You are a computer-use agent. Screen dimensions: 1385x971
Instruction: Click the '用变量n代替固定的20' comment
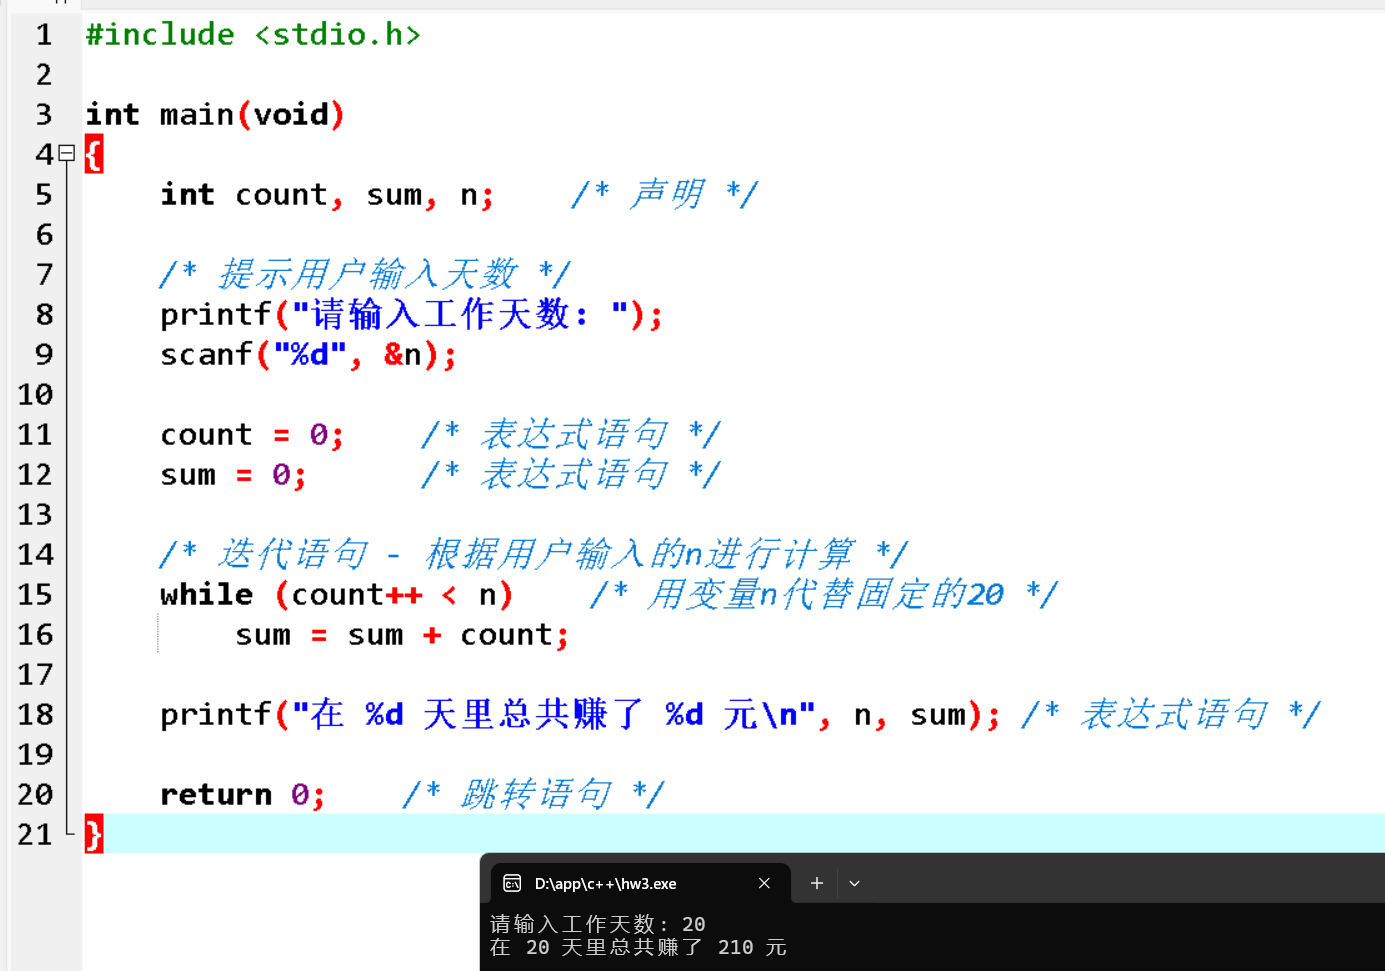[824, 594]
